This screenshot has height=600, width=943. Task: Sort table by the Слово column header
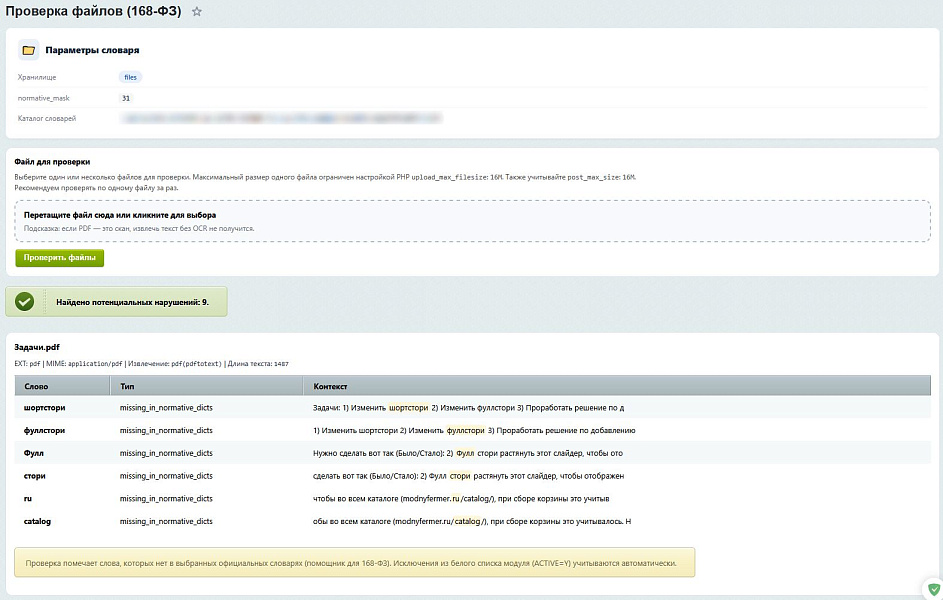pyautogui.click(x=36, y=386)
